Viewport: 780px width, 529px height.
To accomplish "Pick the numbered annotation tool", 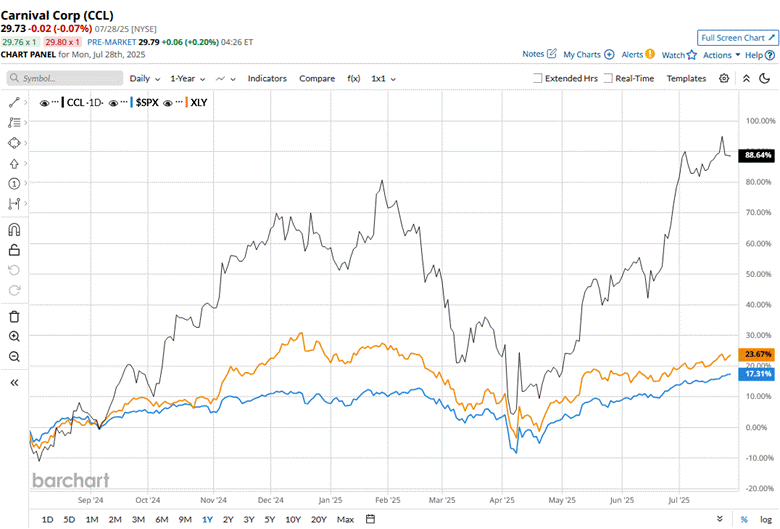I will point(14,184).
